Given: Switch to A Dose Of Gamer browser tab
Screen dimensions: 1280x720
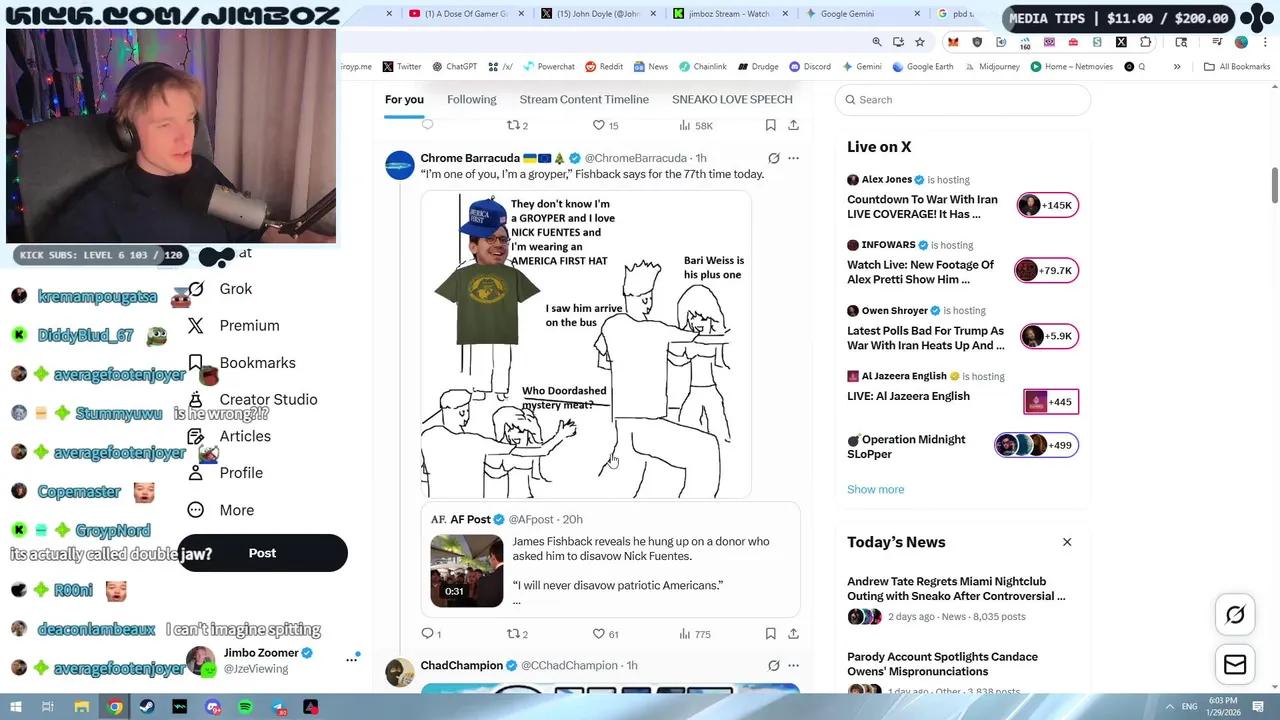Looking at the screenshot, I should pos(465,14).
